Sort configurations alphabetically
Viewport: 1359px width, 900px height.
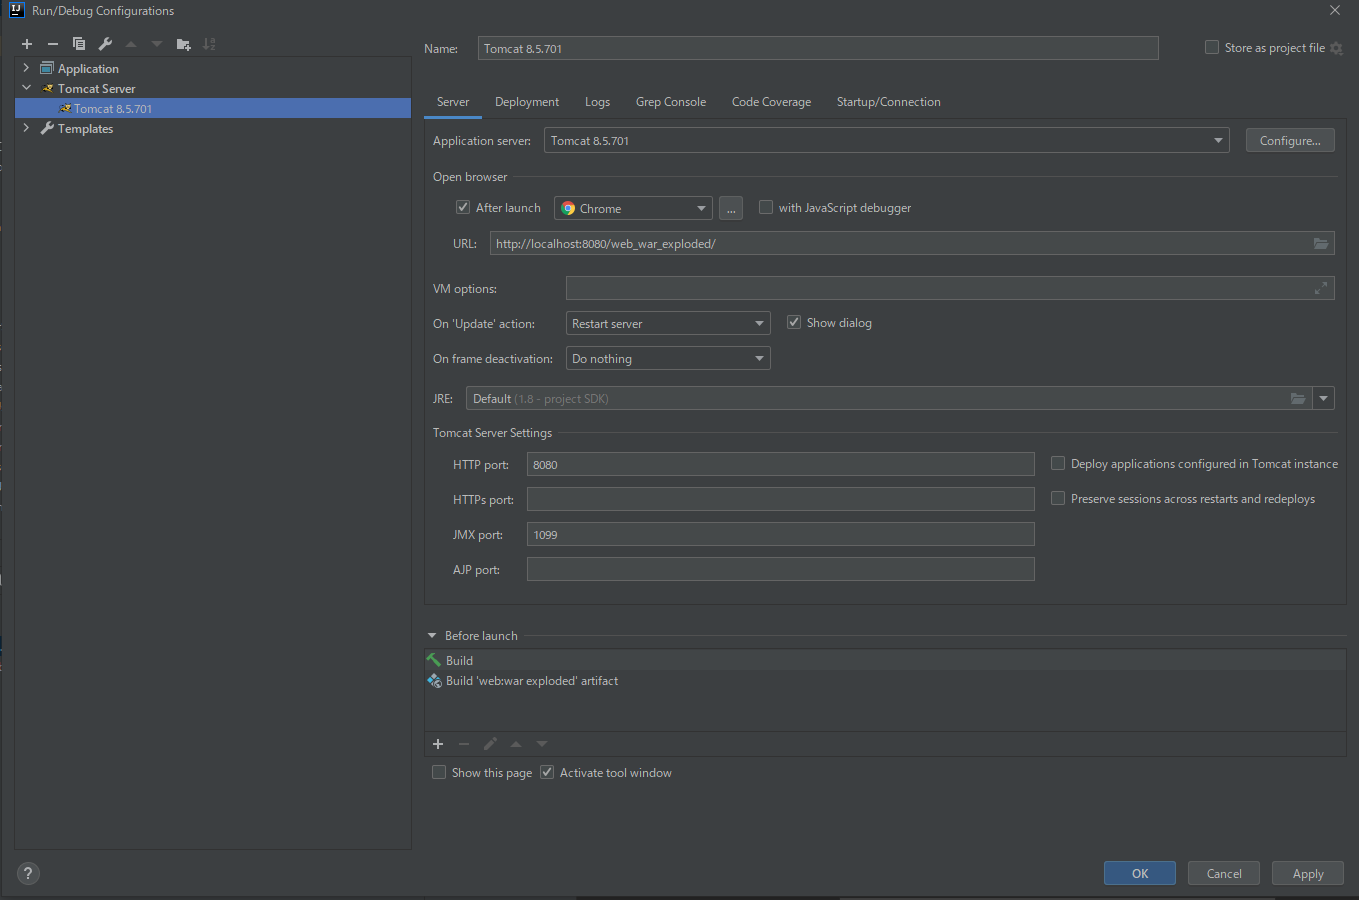[209, 44]
